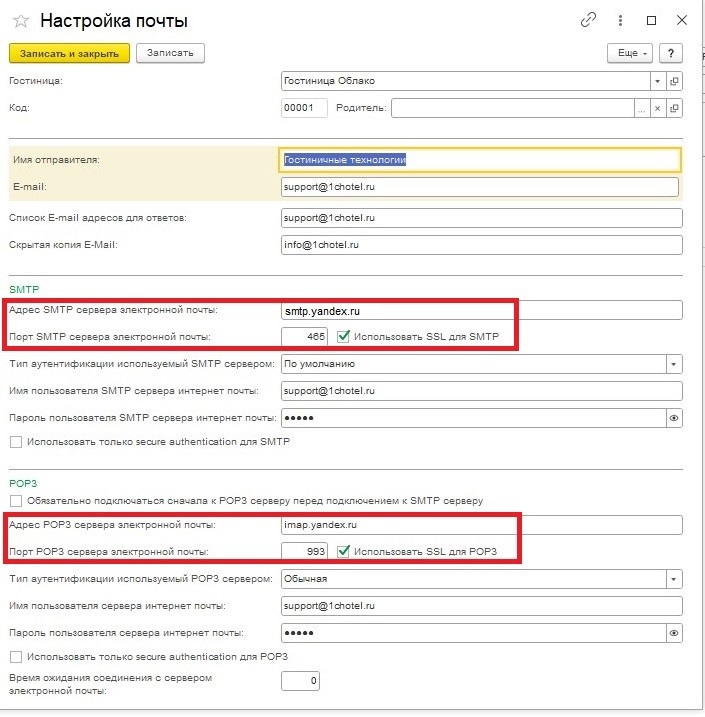Click SMTP user name field

(481, 391)
